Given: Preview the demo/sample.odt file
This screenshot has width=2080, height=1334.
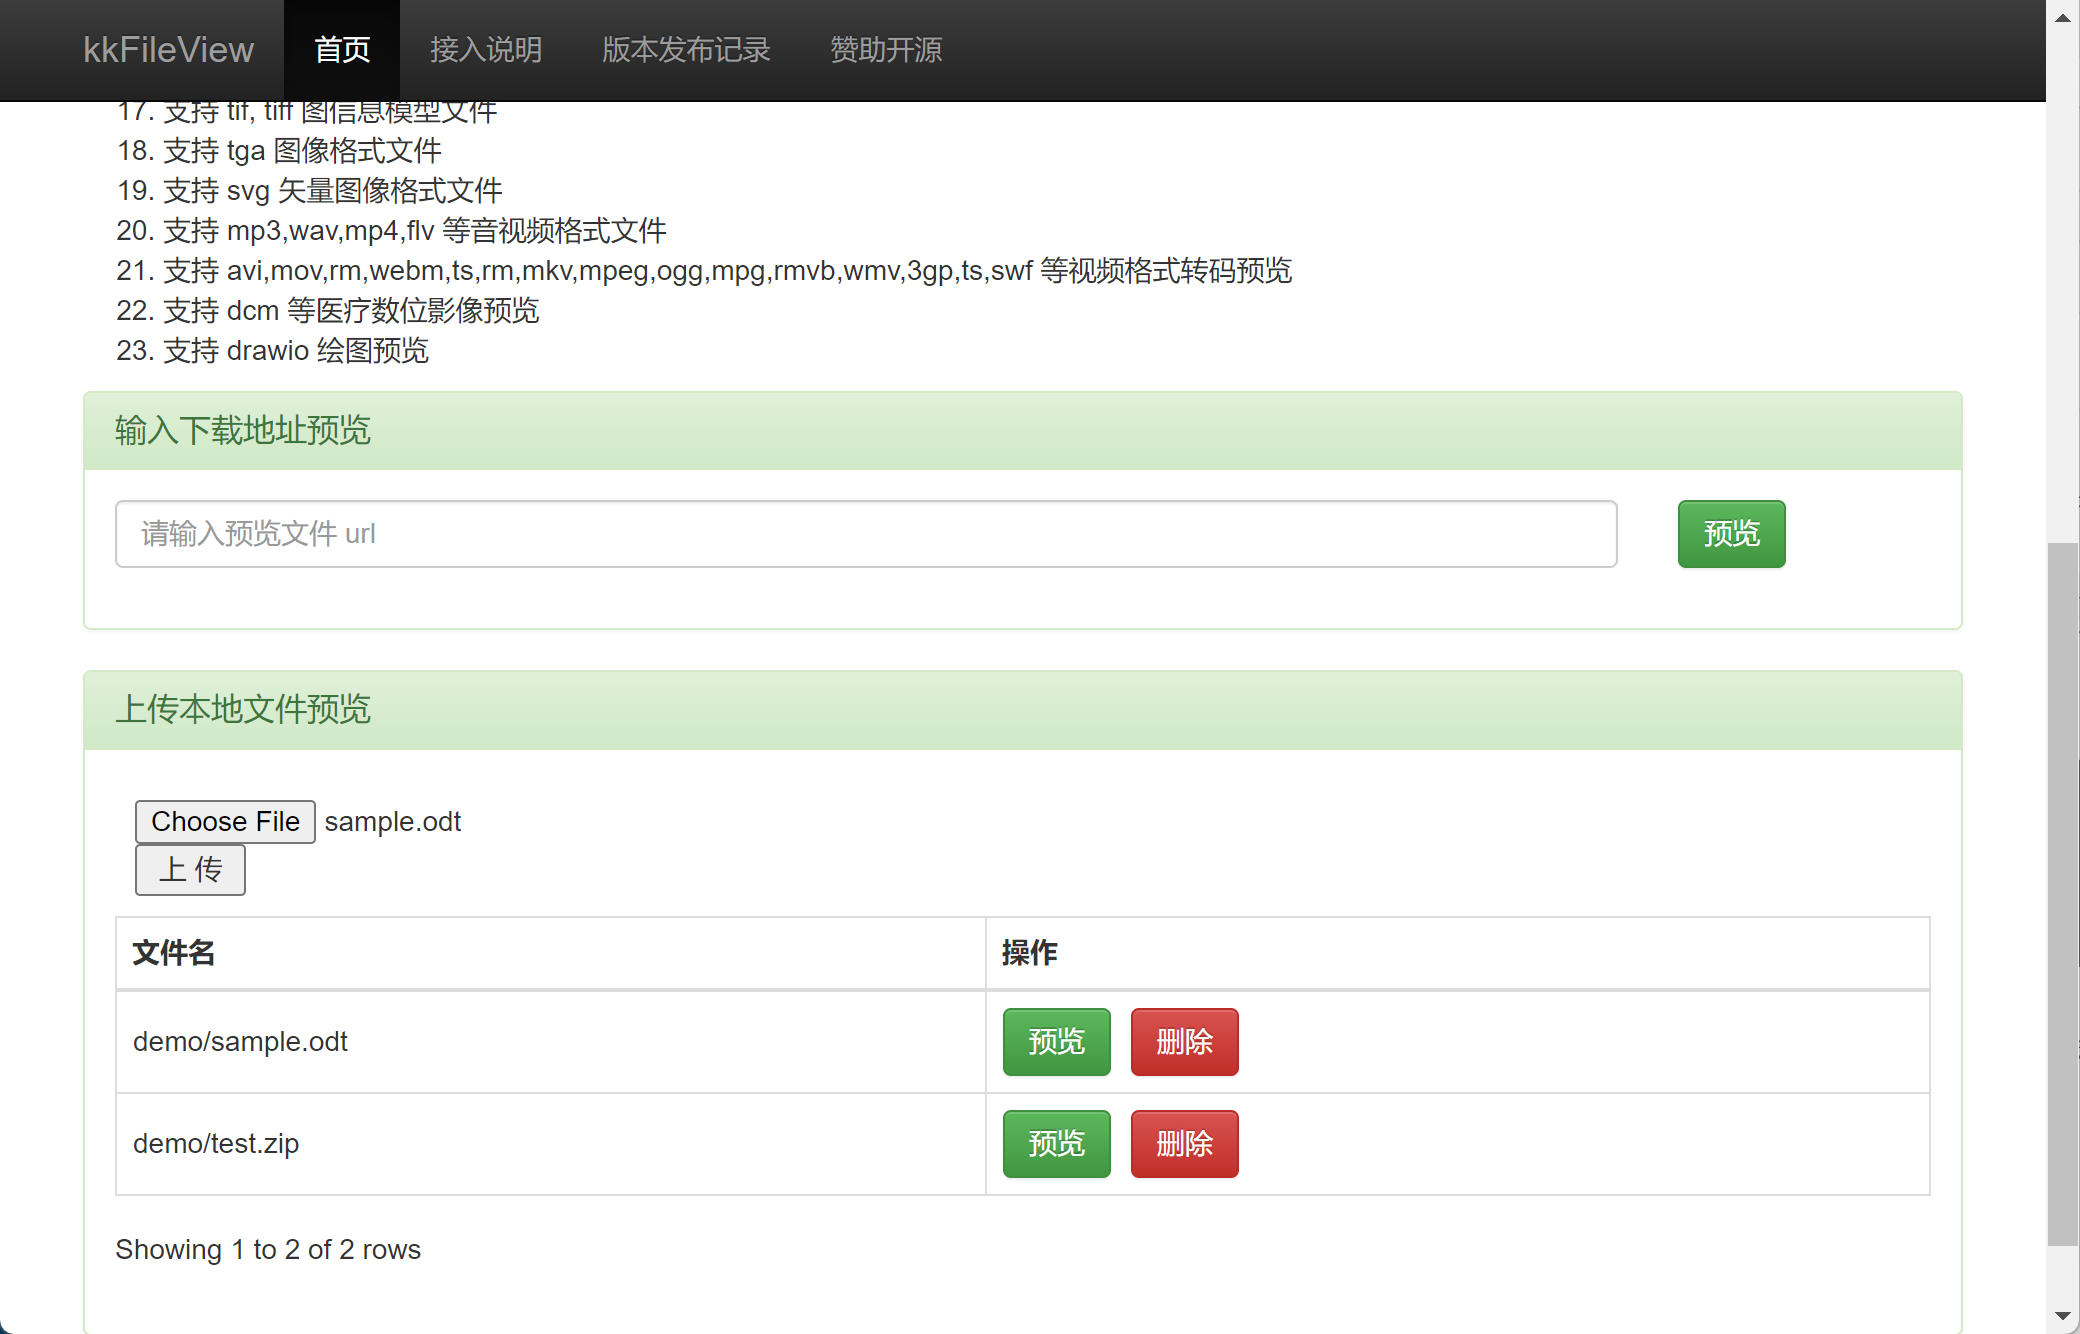Looking at the screenshot, I should 1056,1042.
